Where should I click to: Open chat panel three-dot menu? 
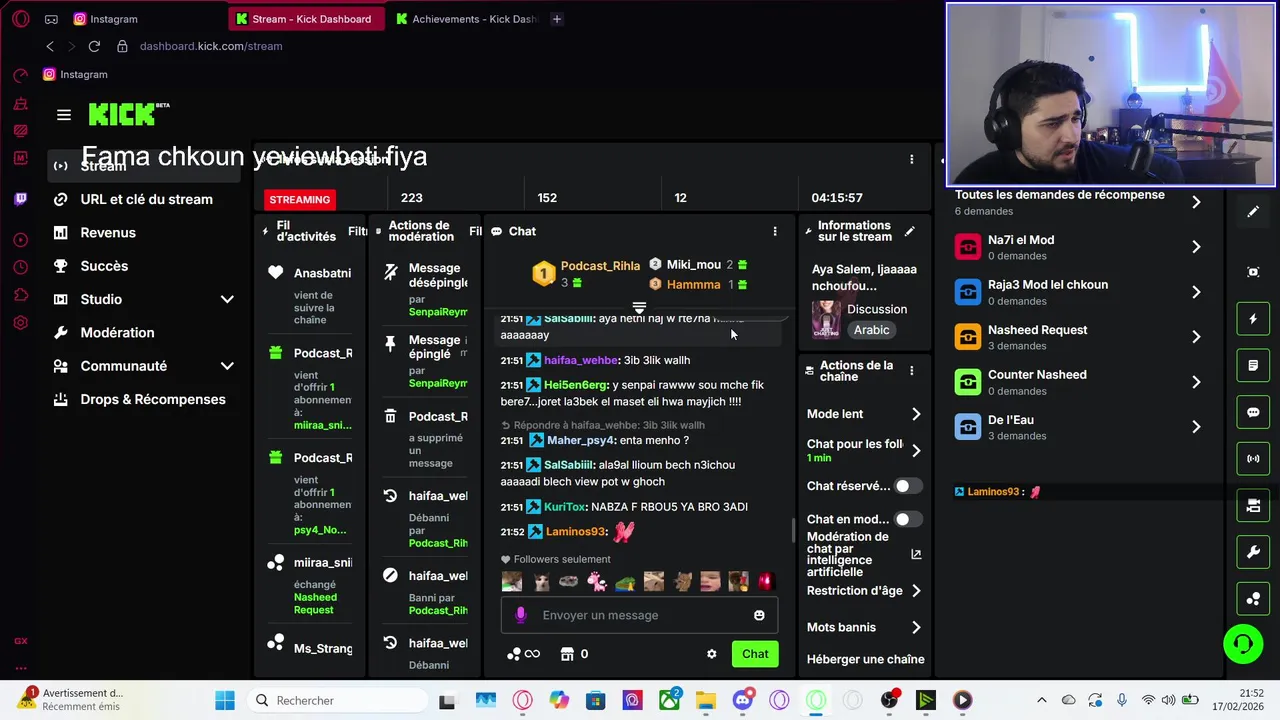click(x=774, y=231)
